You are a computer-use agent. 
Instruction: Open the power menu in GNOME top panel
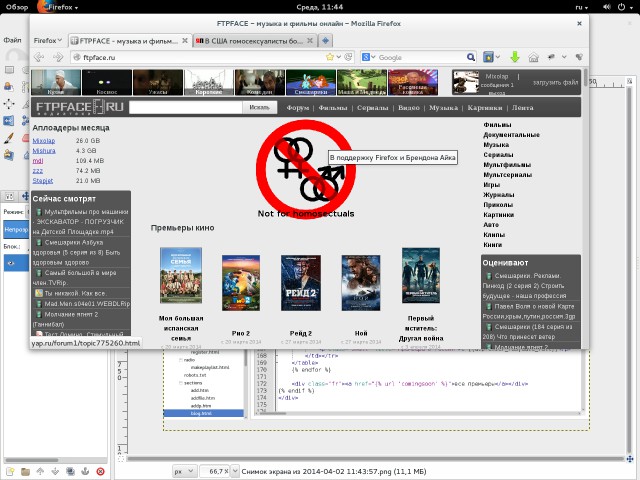pos(624,7)
